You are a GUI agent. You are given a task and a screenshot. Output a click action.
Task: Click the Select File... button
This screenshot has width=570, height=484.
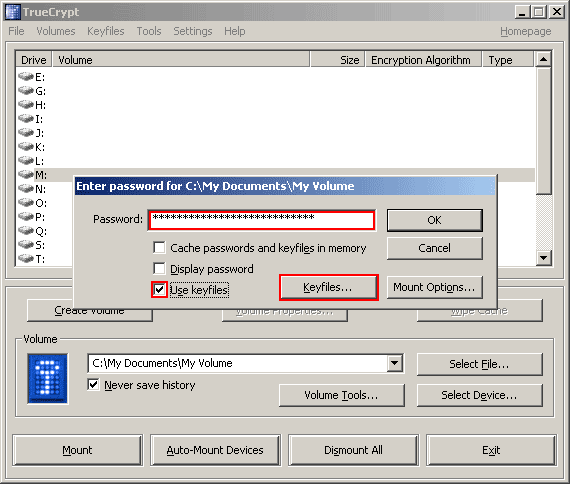(479, 364)
